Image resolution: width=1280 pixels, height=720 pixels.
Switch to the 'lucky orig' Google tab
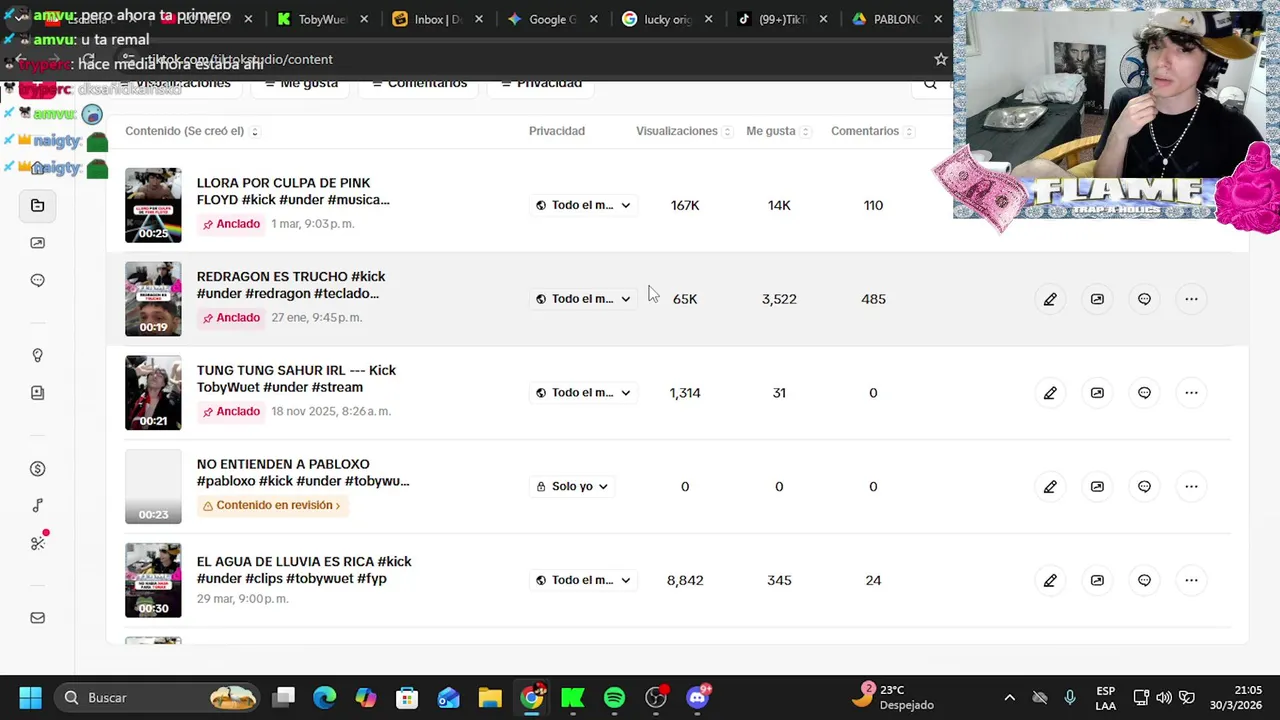tap(667, 19)
